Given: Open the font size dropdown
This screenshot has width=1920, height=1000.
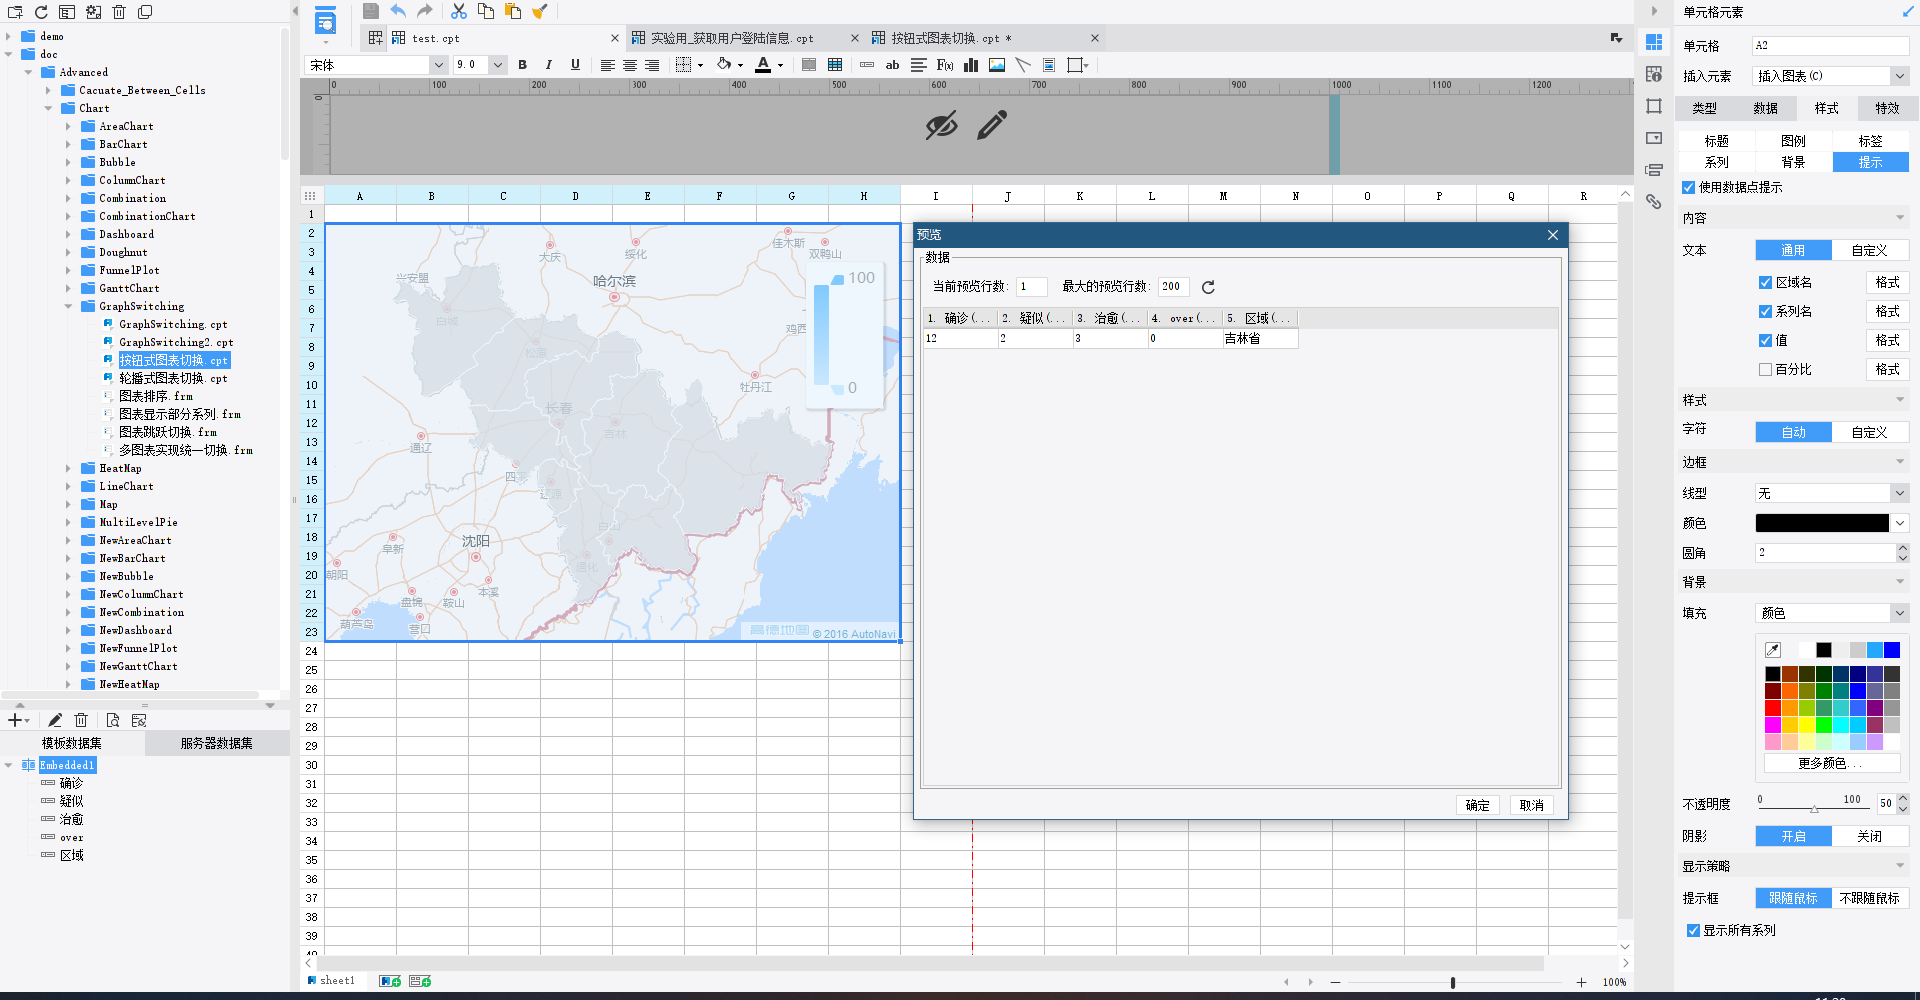Looking at the screenshot, I should point(498,65).
